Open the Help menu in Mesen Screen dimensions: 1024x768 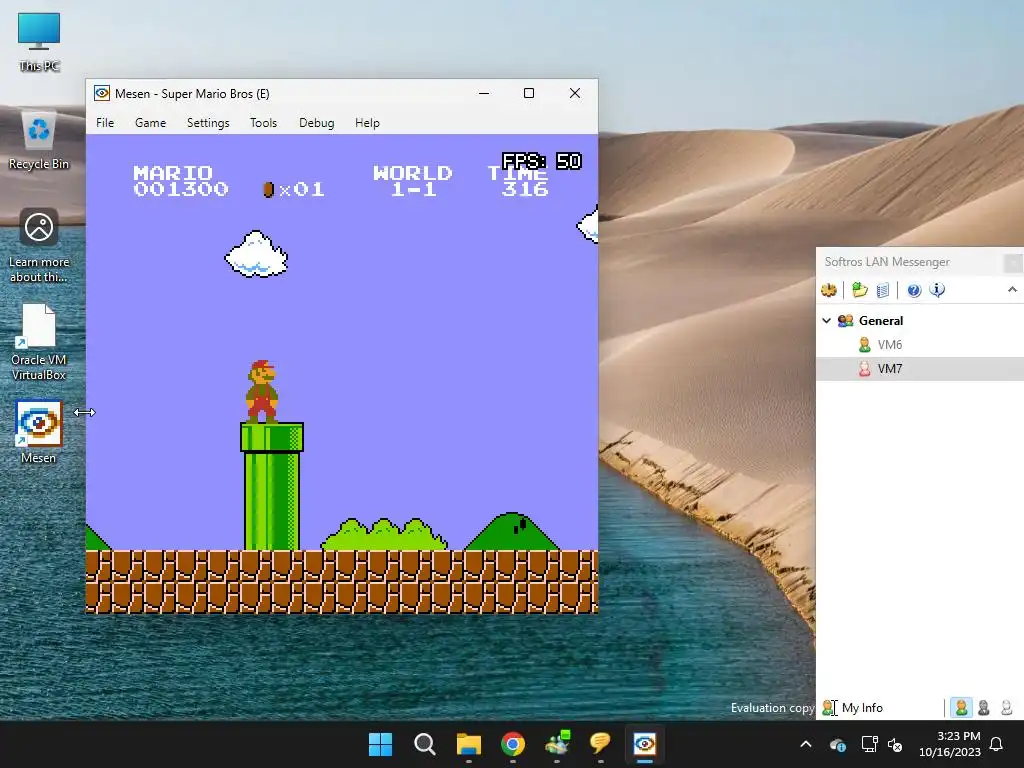367,123
